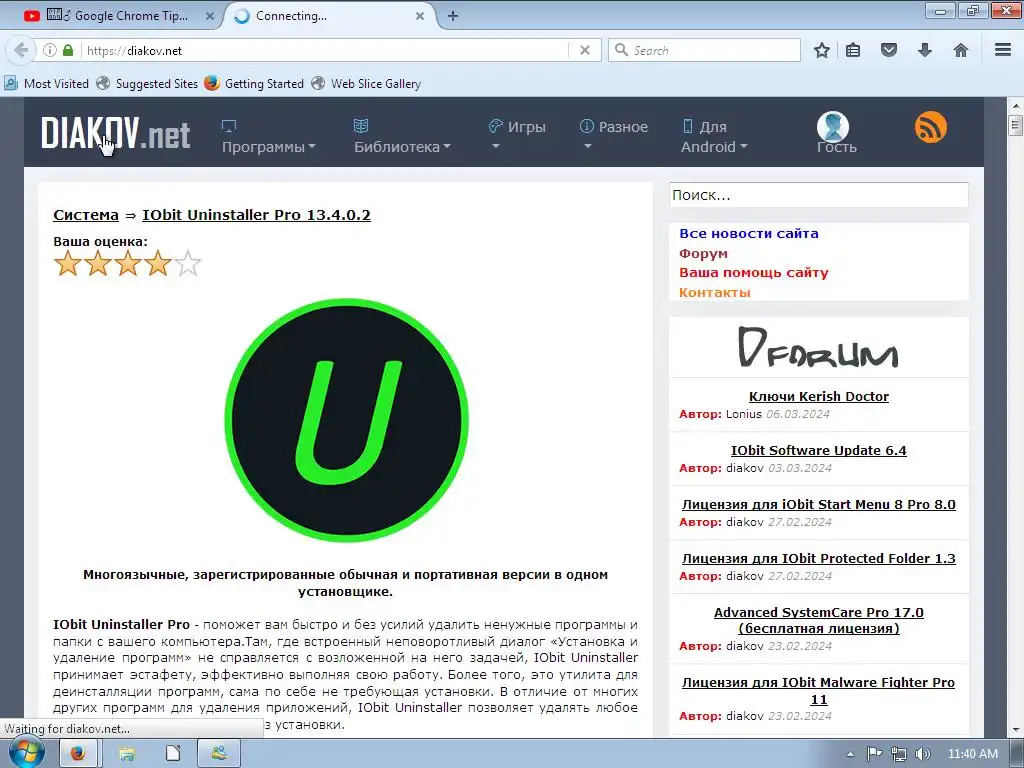Open Getting Started bookmark
Image resolution: width=1024 pixels, height=768 pixels.
pos(254,84)
